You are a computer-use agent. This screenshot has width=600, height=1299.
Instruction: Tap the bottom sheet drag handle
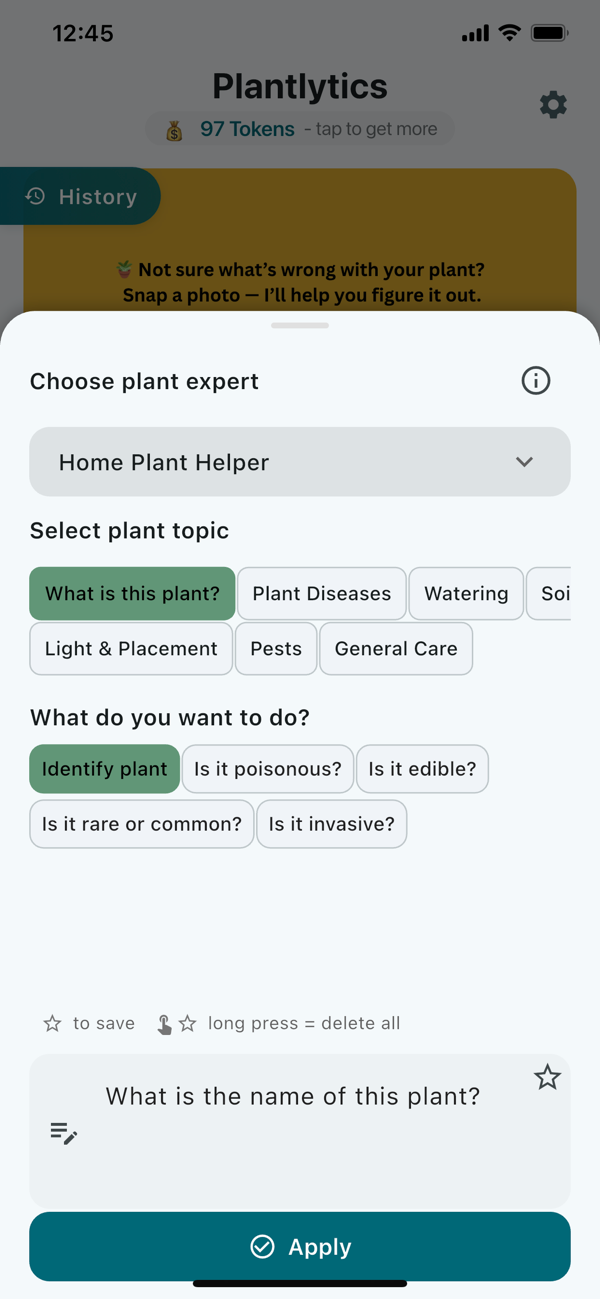coord(300,325)
